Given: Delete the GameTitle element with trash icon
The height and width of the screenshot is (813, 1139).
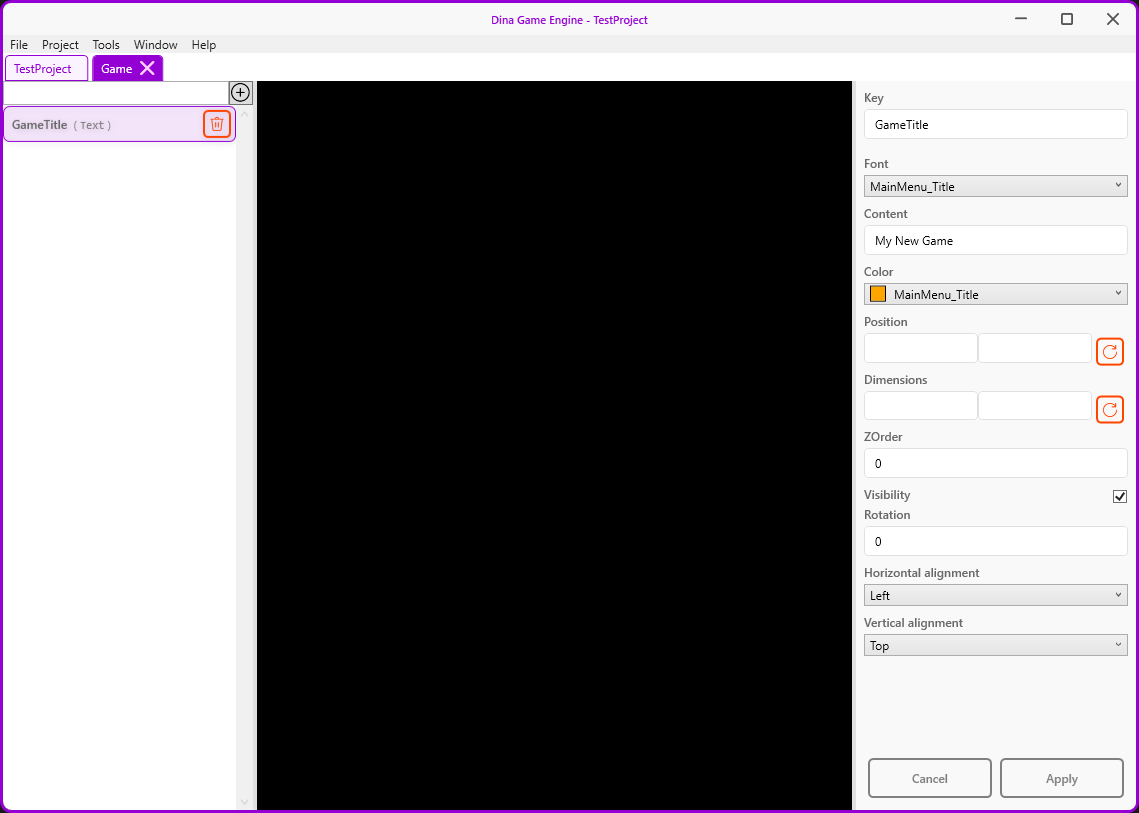Looking at the screenshot, I should tap(216, 124).
